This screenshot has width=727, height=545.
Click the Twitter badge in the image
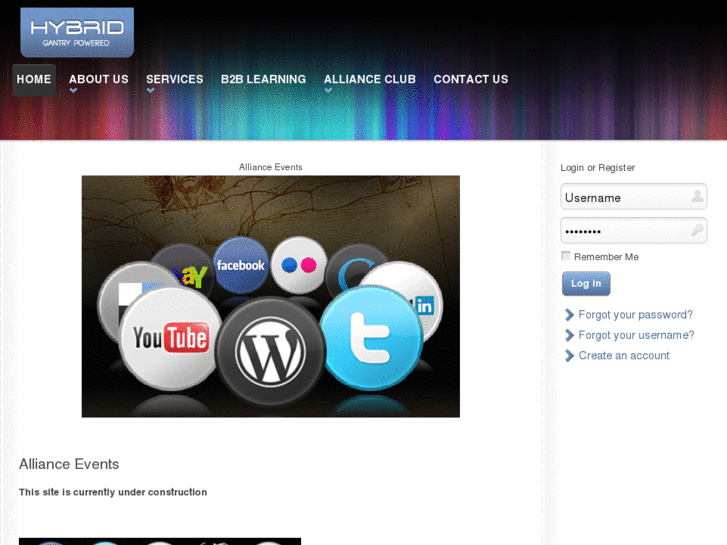372,337
